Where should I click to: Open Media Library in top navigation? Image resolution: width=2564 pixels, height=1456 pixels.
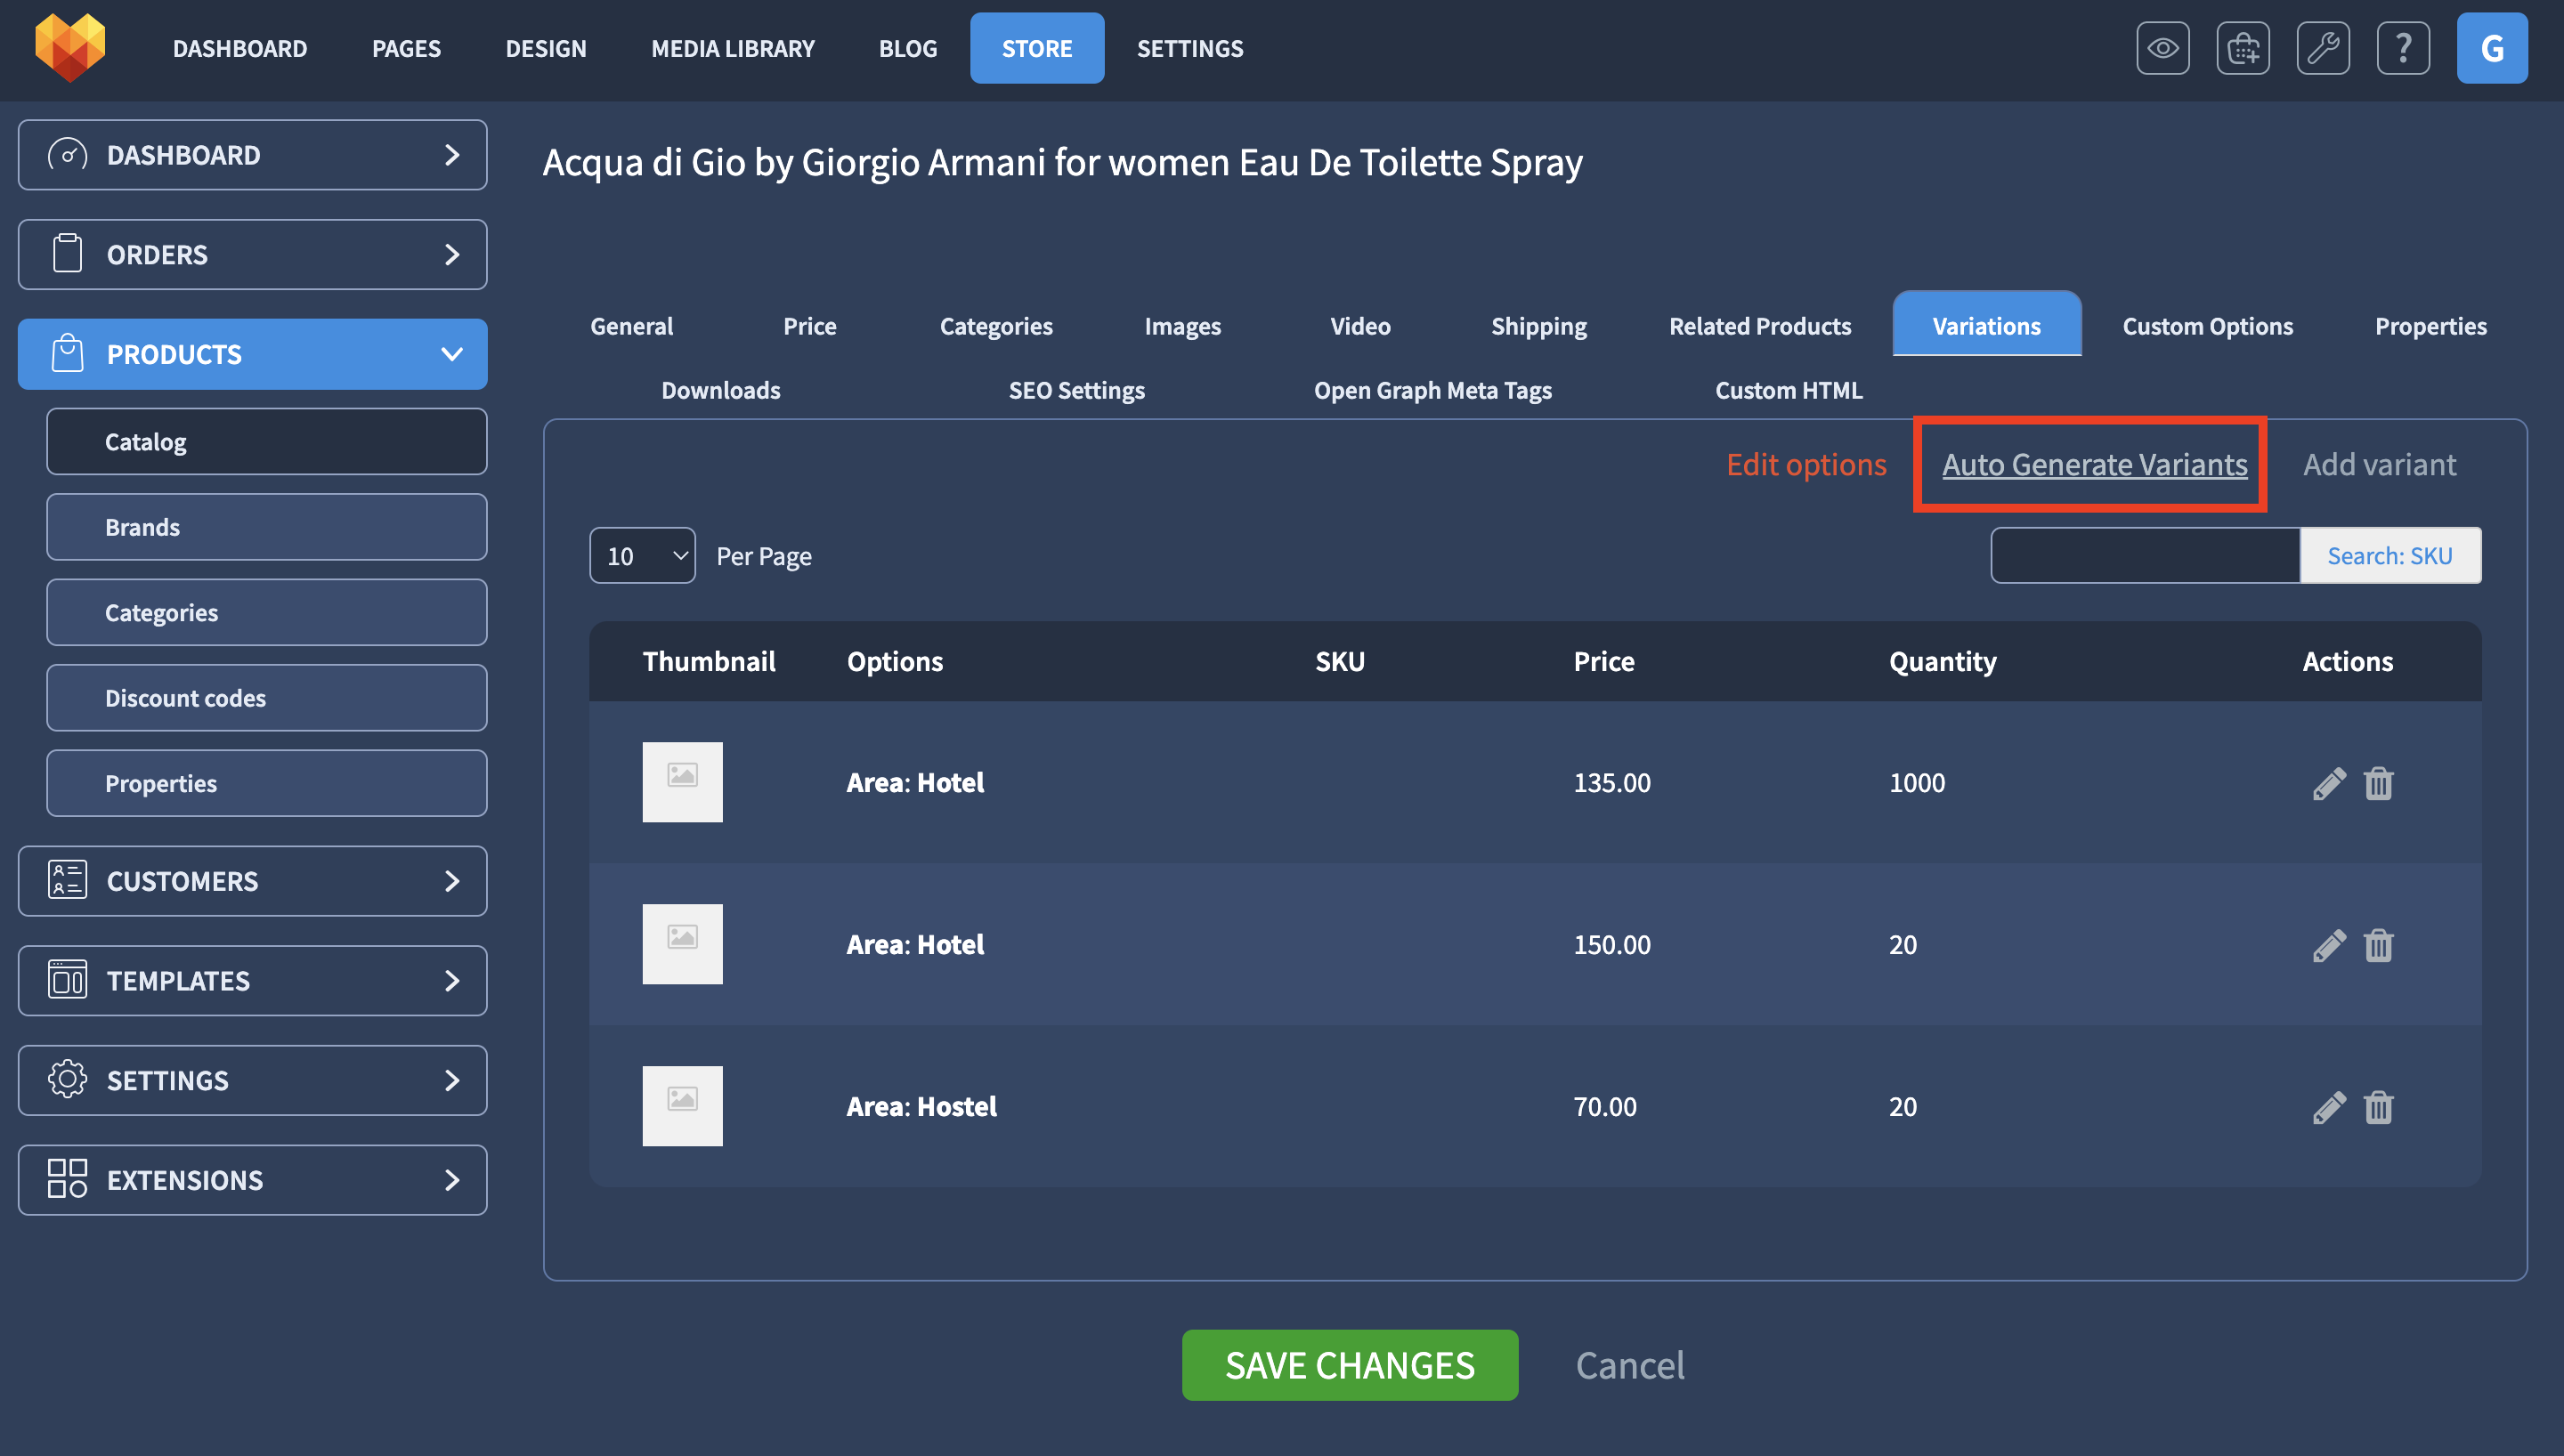[x=733, y=48]
